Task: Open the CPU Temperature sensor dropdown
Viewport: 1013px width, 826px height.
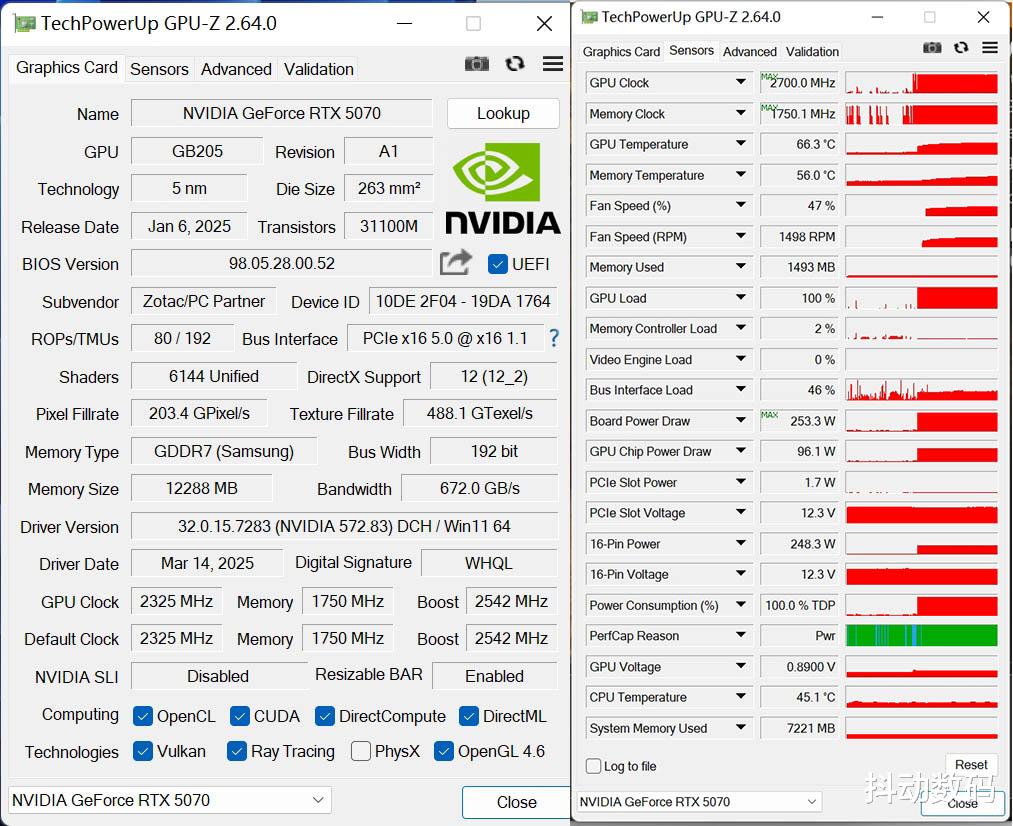Action: pos(740,696)
